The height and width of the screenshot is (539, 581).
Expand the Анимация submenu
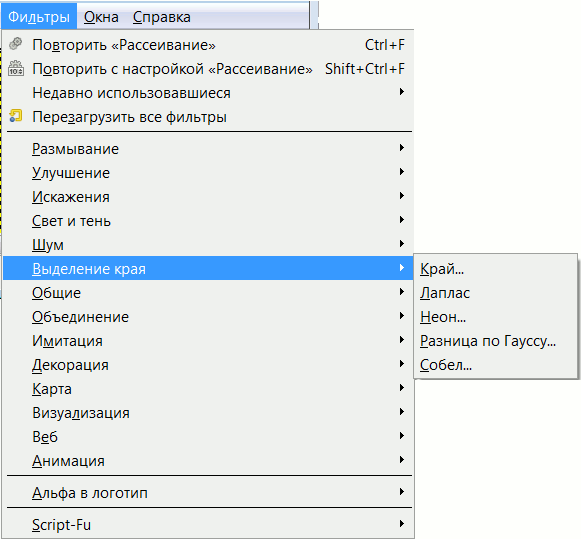coord(208,461)
